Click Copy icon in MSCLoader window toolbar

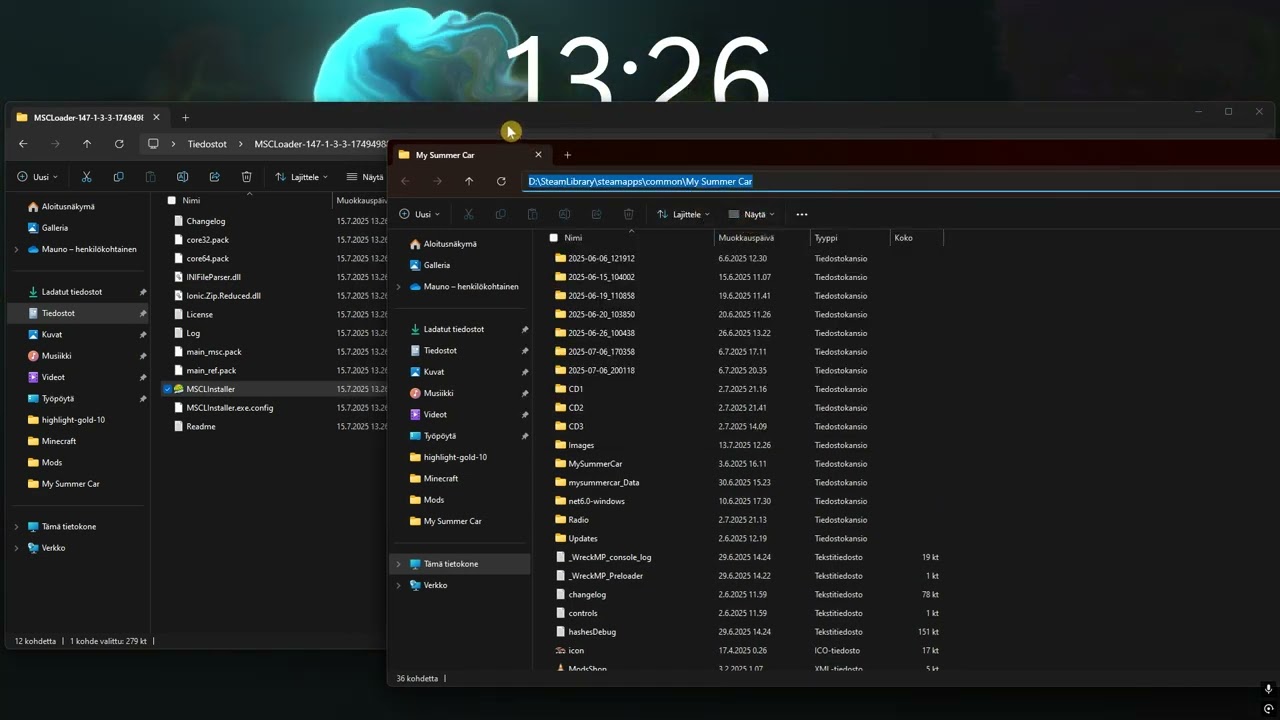(x=118, y=177)
